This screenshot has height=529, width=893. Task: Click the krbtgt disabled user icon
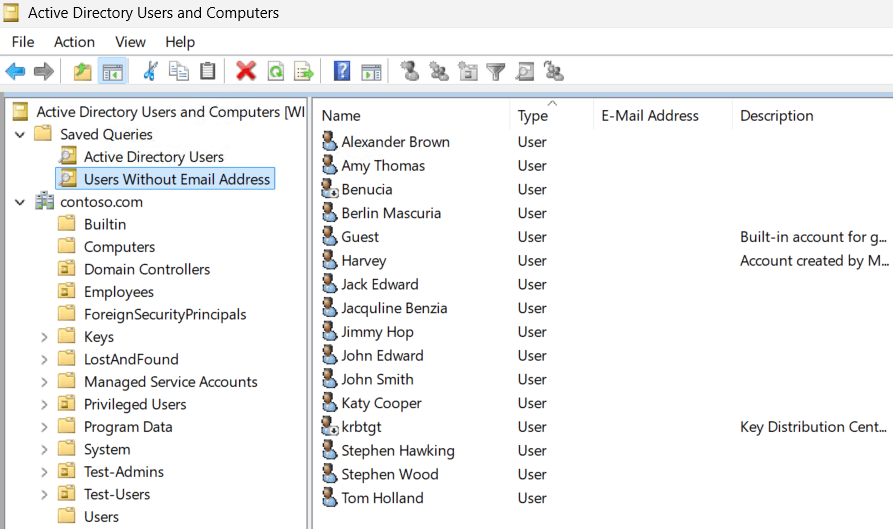(330, 426)
